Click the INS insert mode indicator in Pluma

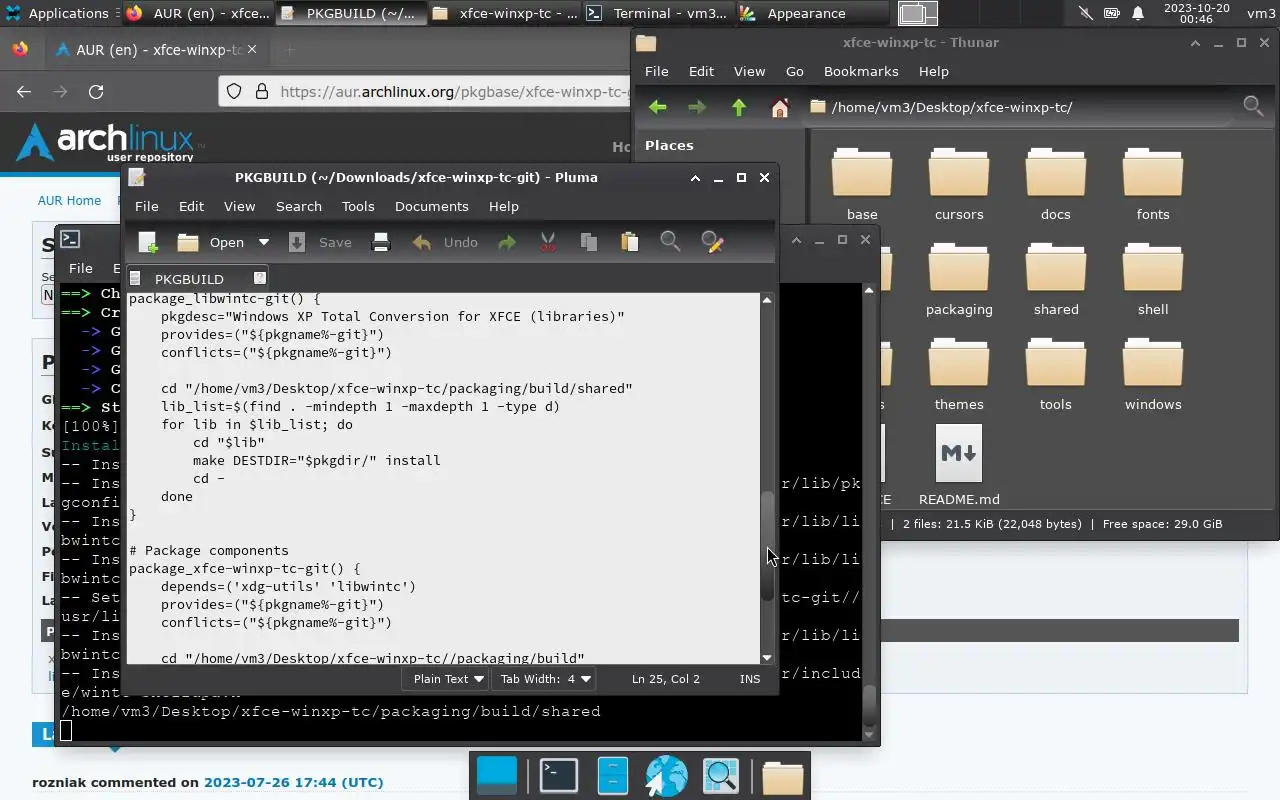[750, 679]
